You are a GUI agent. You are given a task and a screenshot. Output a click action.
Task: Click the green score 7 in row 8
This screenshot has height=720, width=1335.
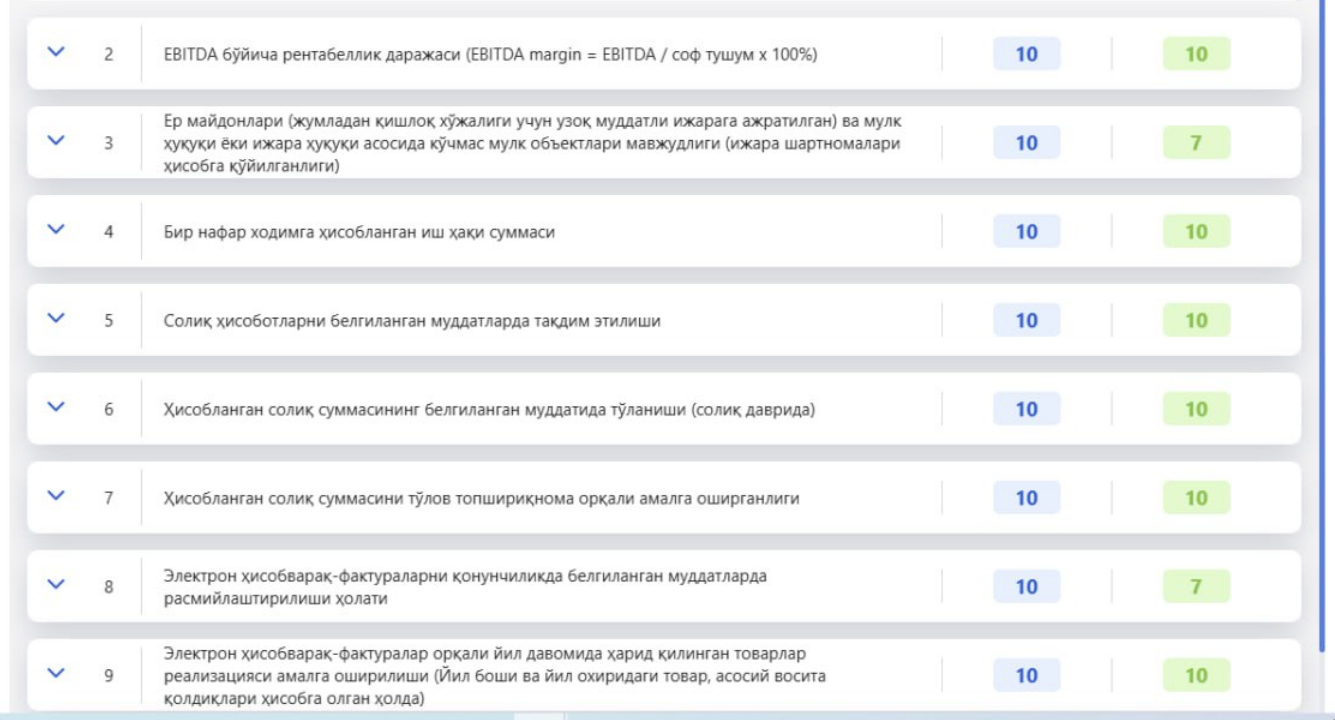click(1196, 587)
